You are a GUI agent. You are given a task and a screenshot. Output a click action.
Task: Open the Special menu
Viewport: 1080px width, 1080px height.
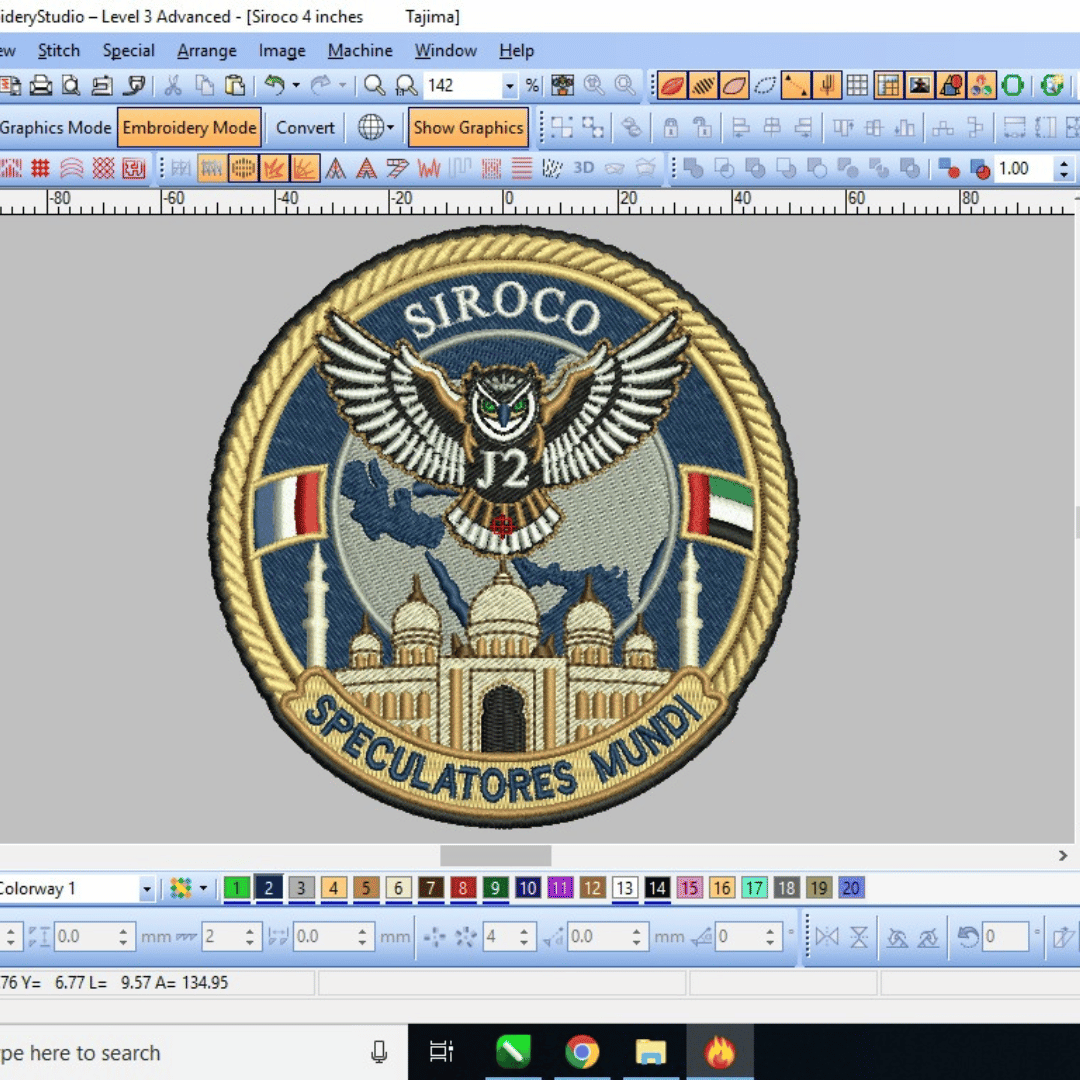(x=128, y=51)
